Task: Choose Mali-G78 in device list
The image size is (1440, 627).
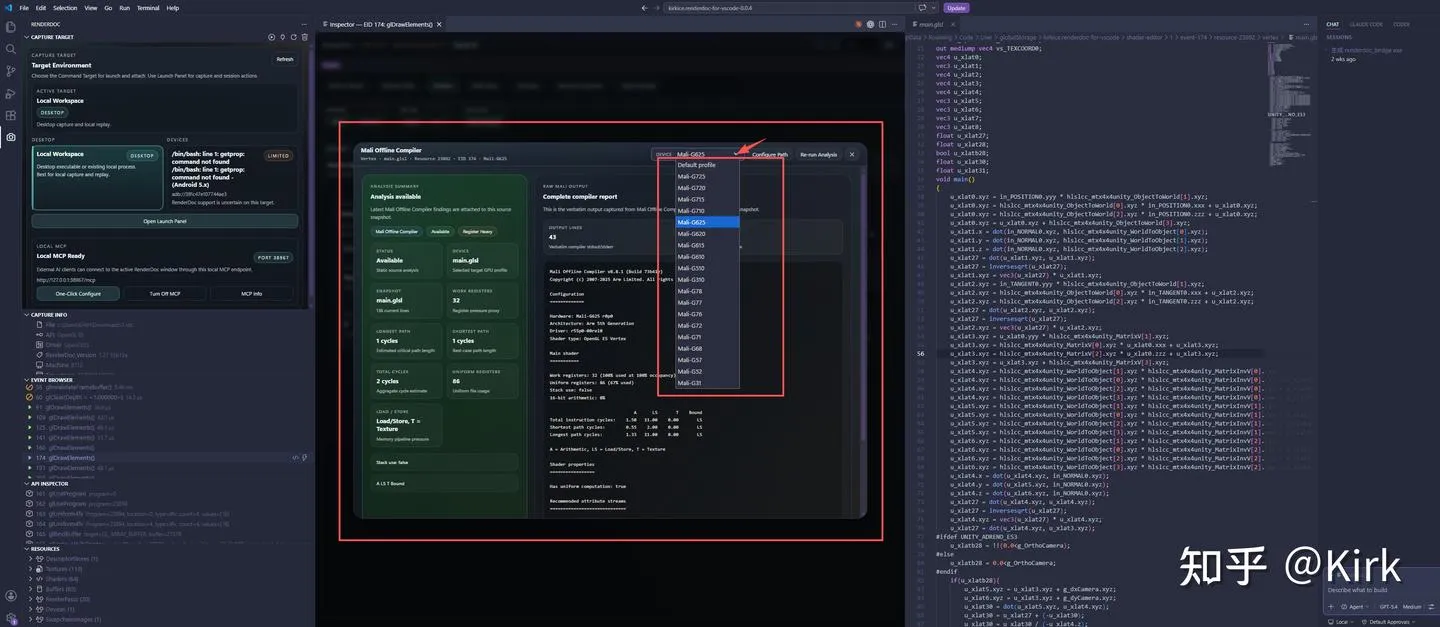Action: [x=708, y=291]
